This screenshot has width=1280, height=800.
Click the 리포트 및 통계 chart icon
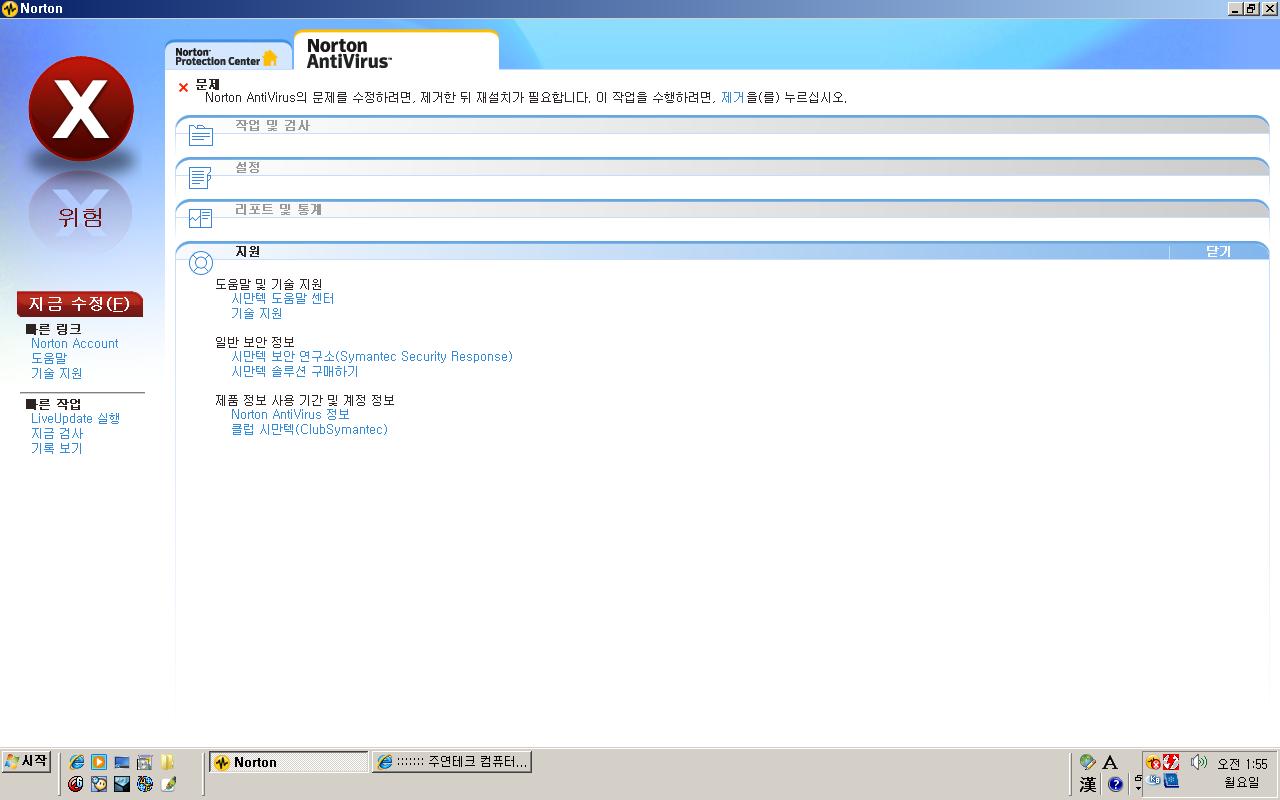(201, 218)
